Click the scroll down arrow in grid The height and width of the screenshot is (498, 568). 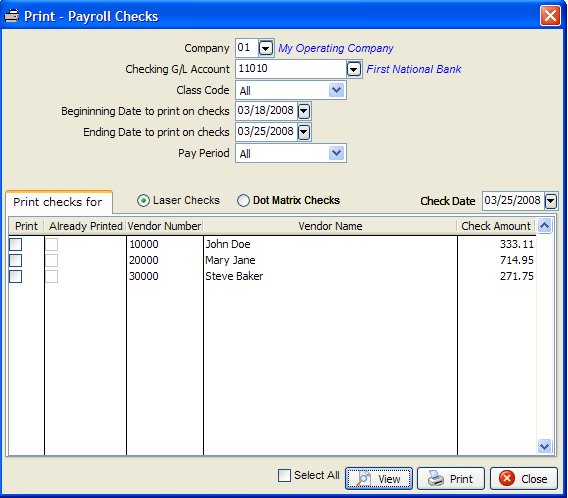(544, 446)
